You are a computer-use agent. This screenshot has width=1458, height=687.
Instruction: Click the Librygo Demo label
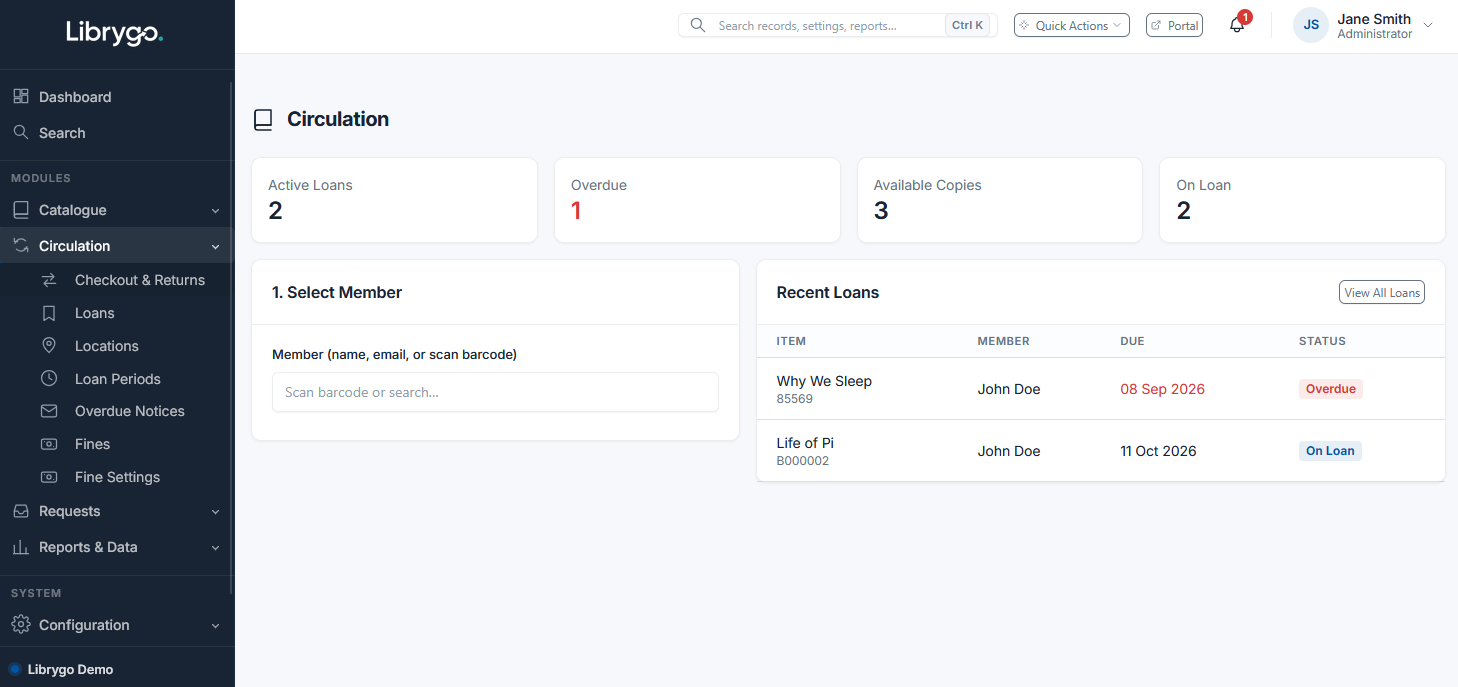[70, 669]
